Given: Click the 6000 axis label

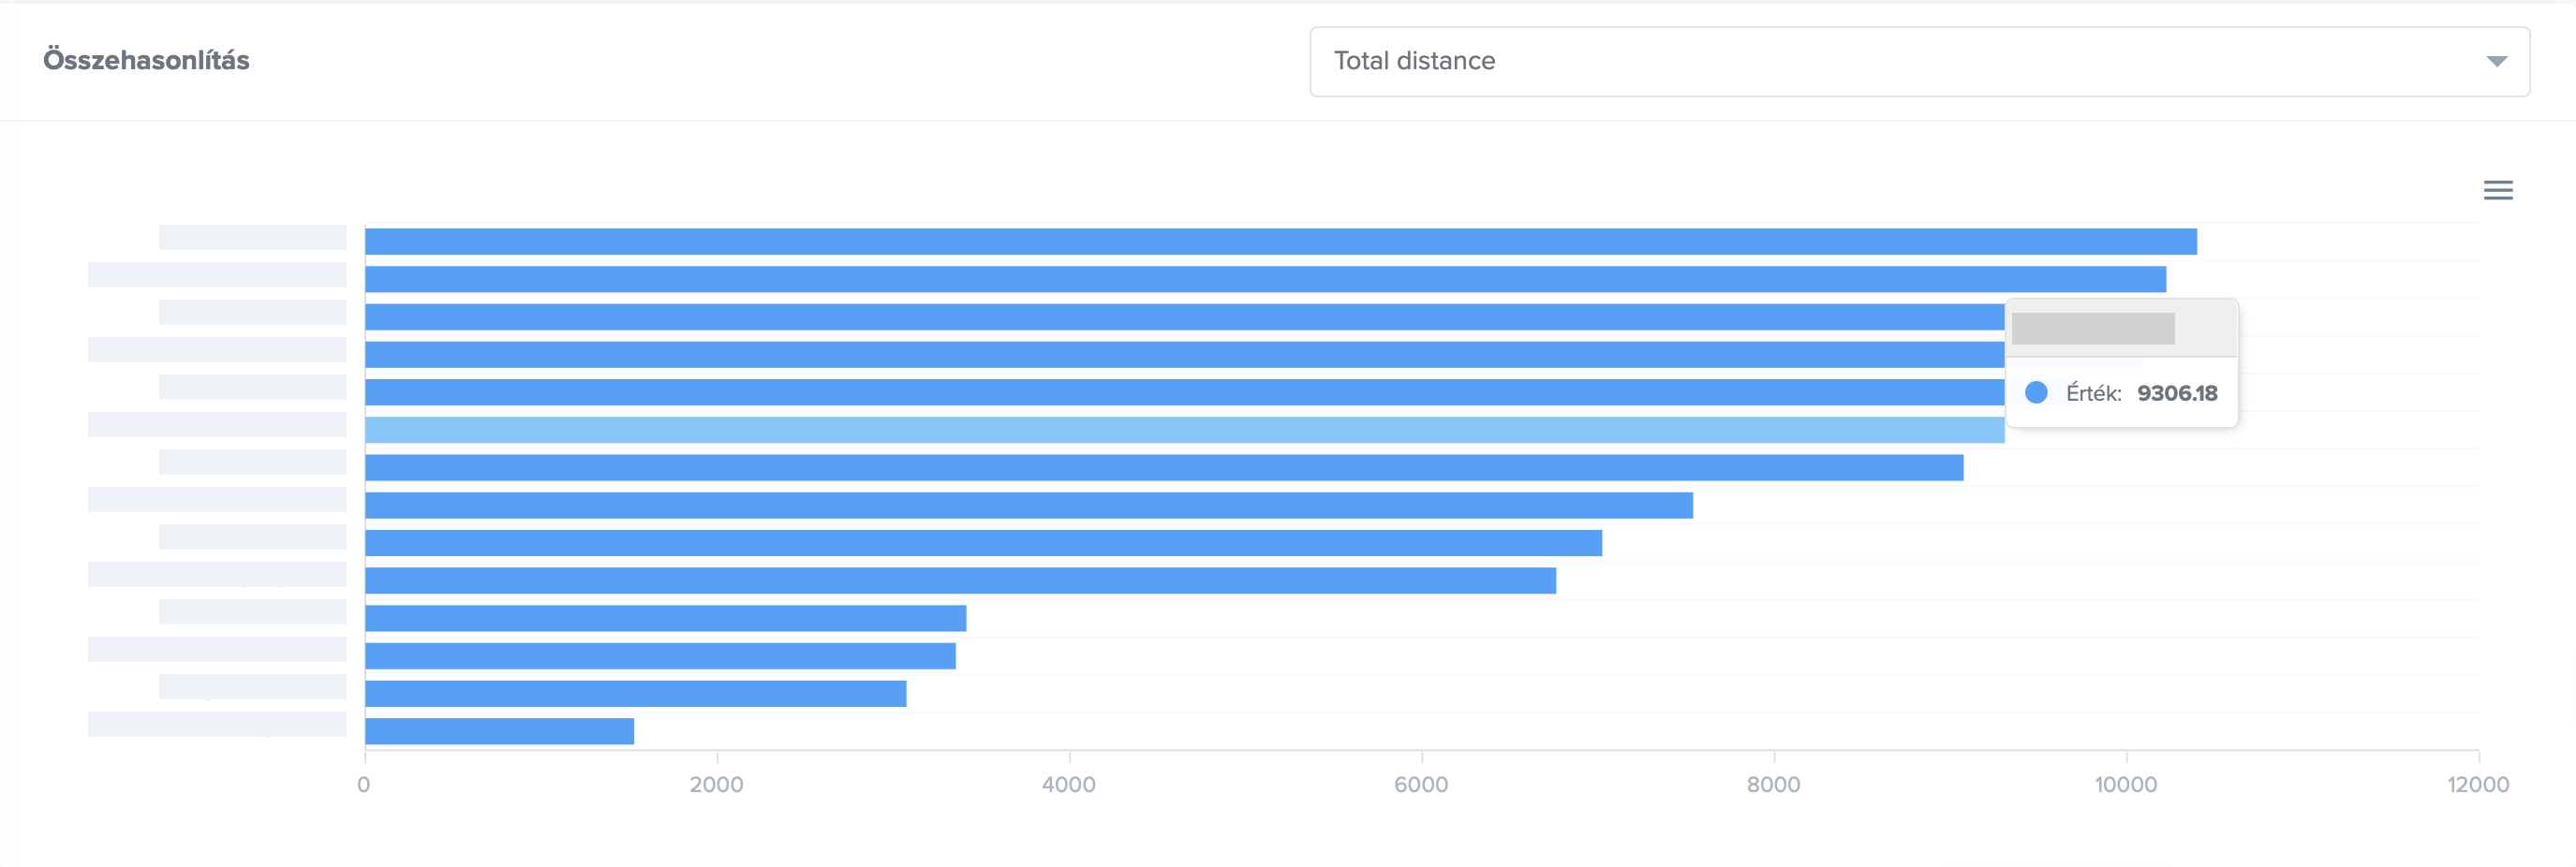Looking at the screenshot, I should pos(1421,785).
